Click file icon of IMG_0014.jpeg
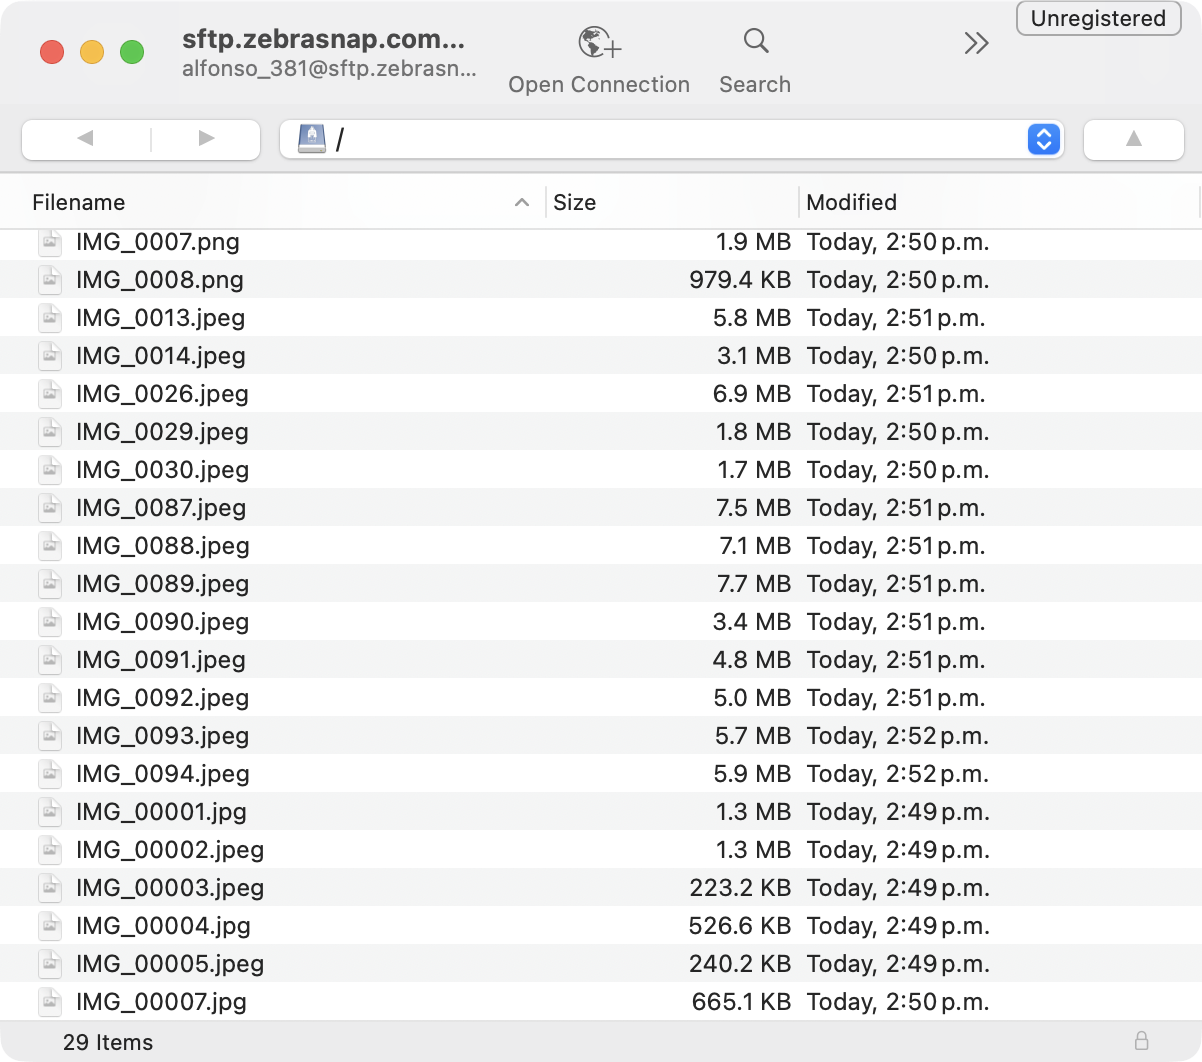The height and width of the screenshot is (1062, 1202). (50, 356)
